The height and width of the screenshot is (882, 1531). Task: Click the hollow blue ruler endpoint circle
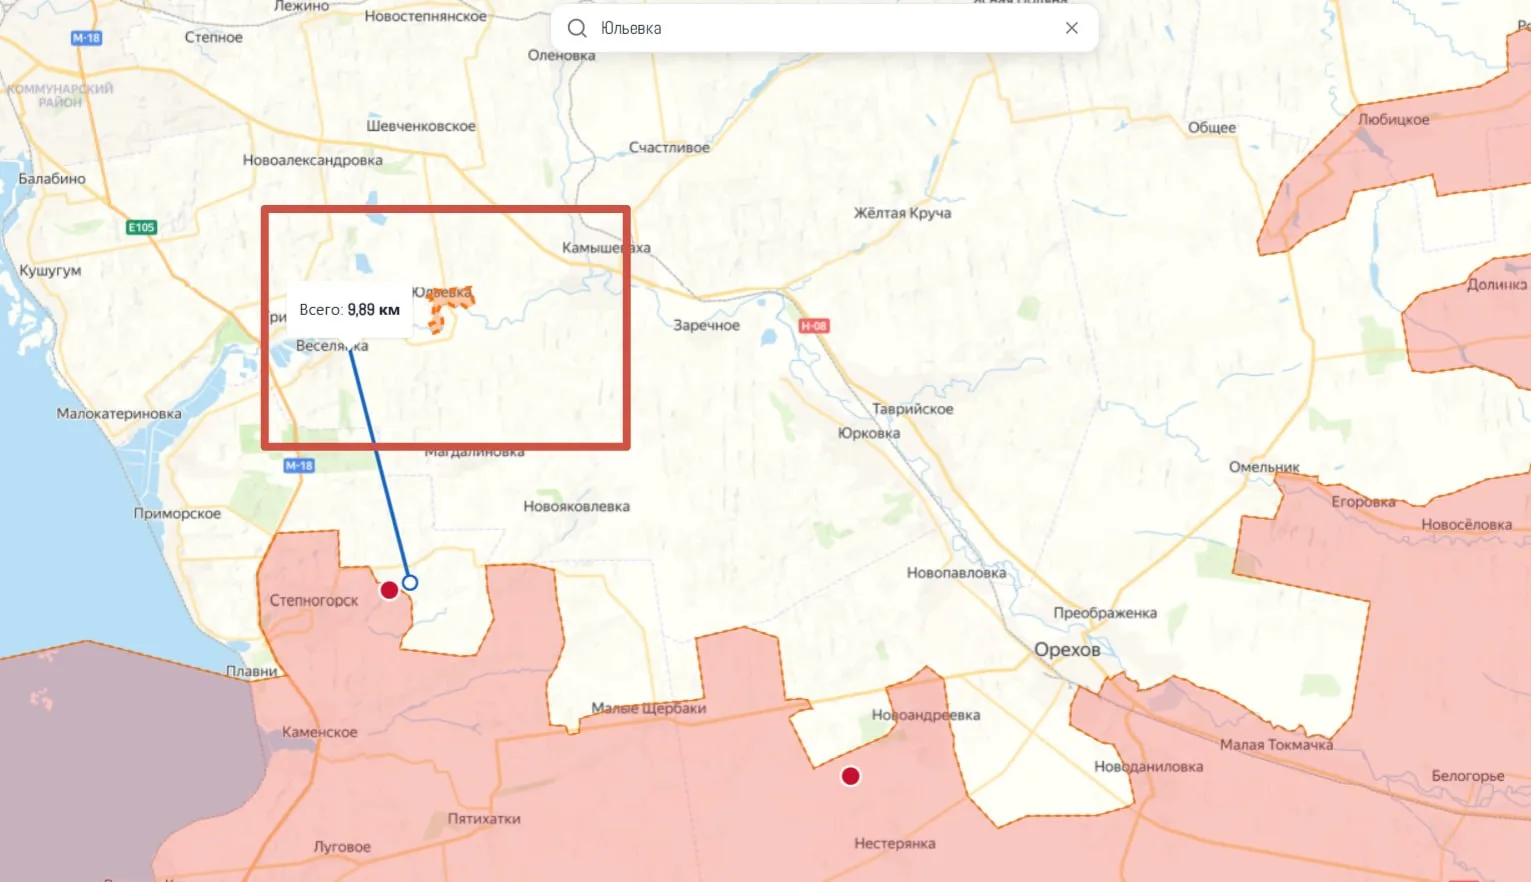tap(409, 582)
